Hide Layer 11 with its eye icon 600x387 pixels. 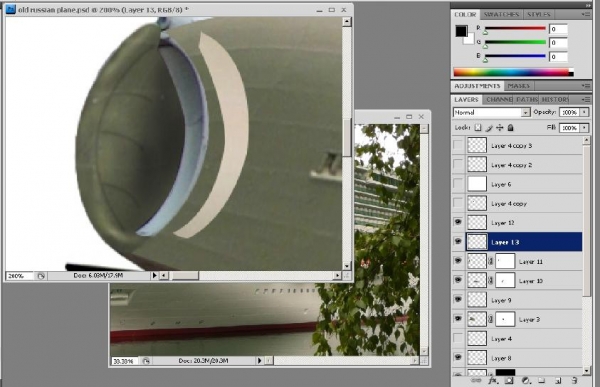(458, 261)
